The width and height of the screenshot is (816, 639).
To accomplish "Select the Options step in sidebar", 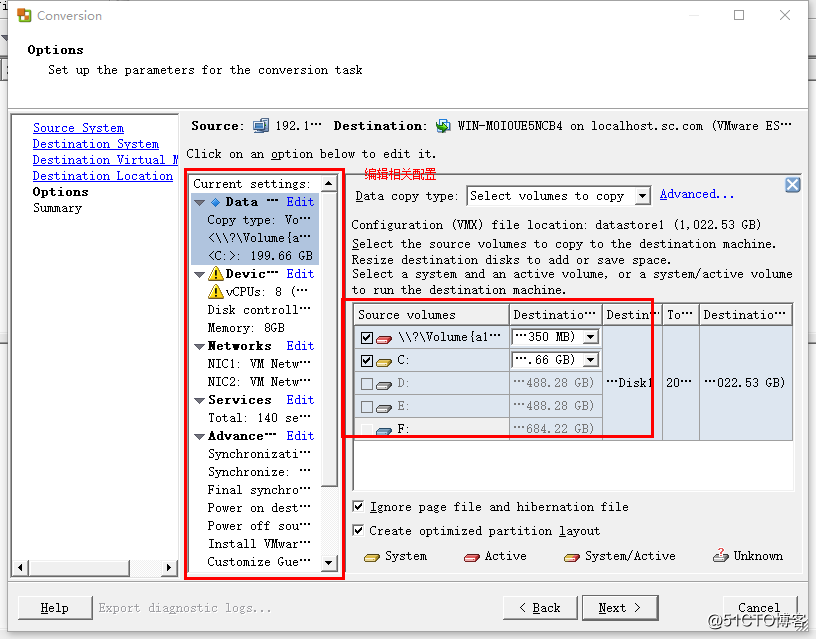I will pyautogui.click(x=60, y=192).
